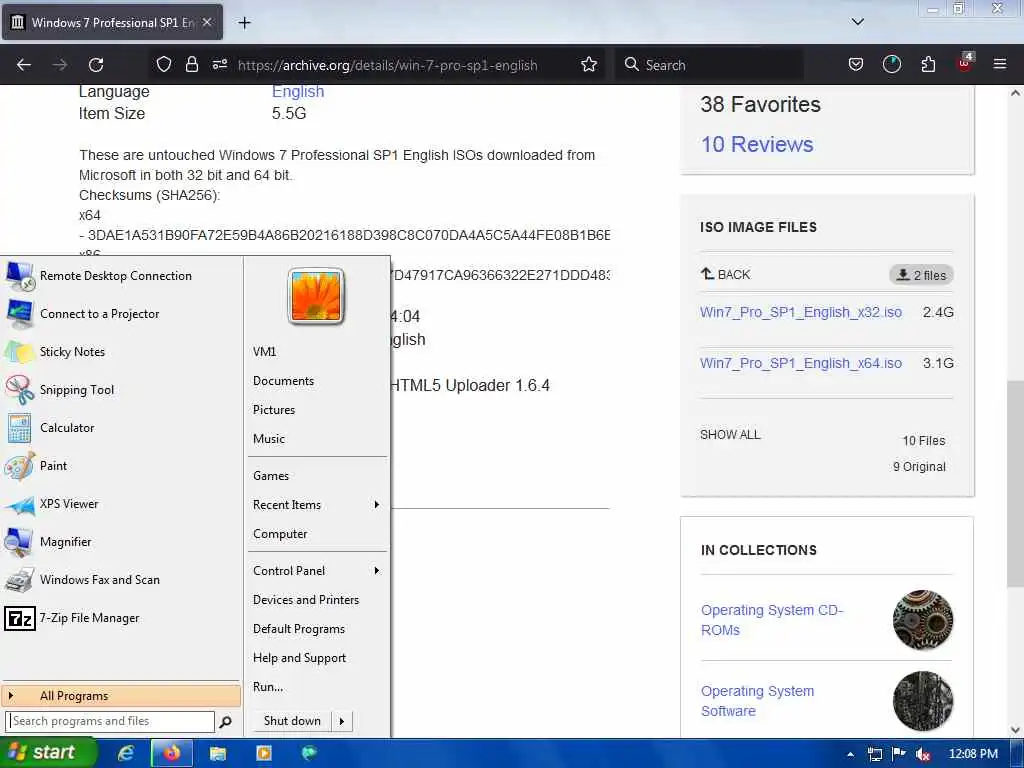
Task: Click the taskbar clock 12:08 PM
Action: pos(973,754)
